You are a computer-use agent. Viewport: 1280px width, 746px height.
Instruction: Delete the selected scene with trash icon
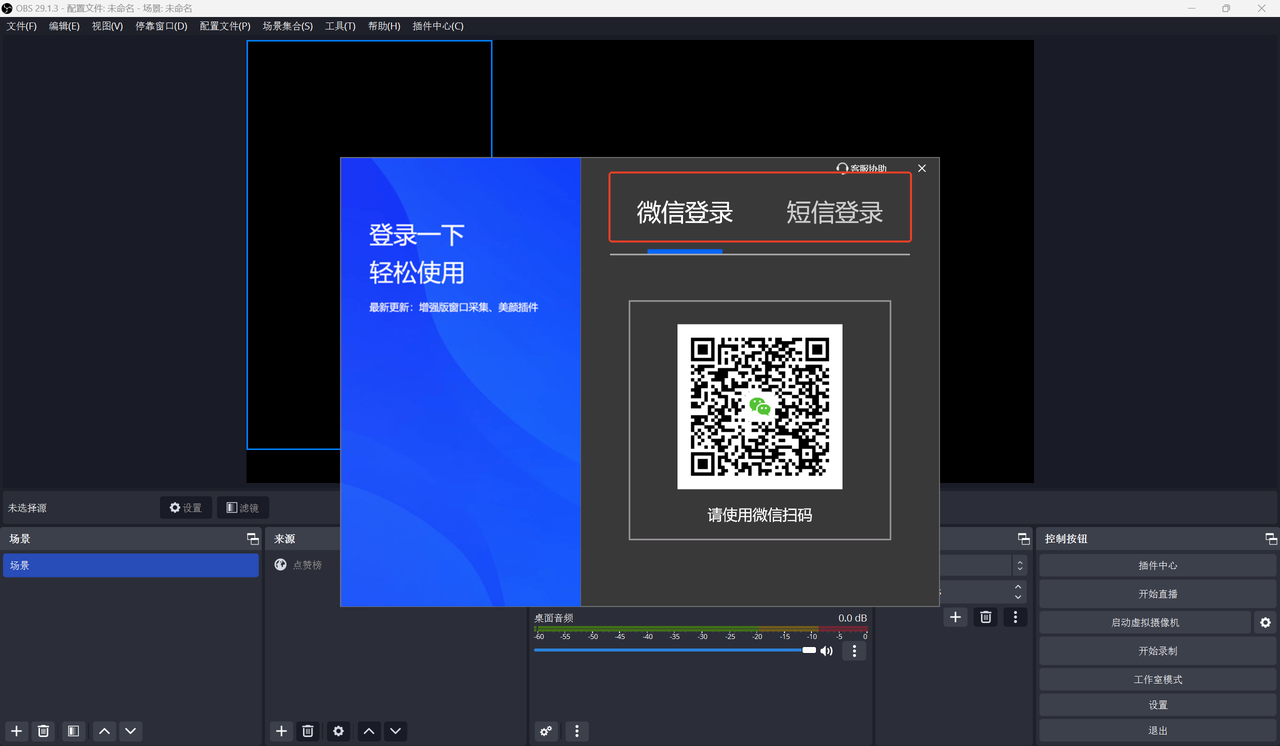(43, 731)
